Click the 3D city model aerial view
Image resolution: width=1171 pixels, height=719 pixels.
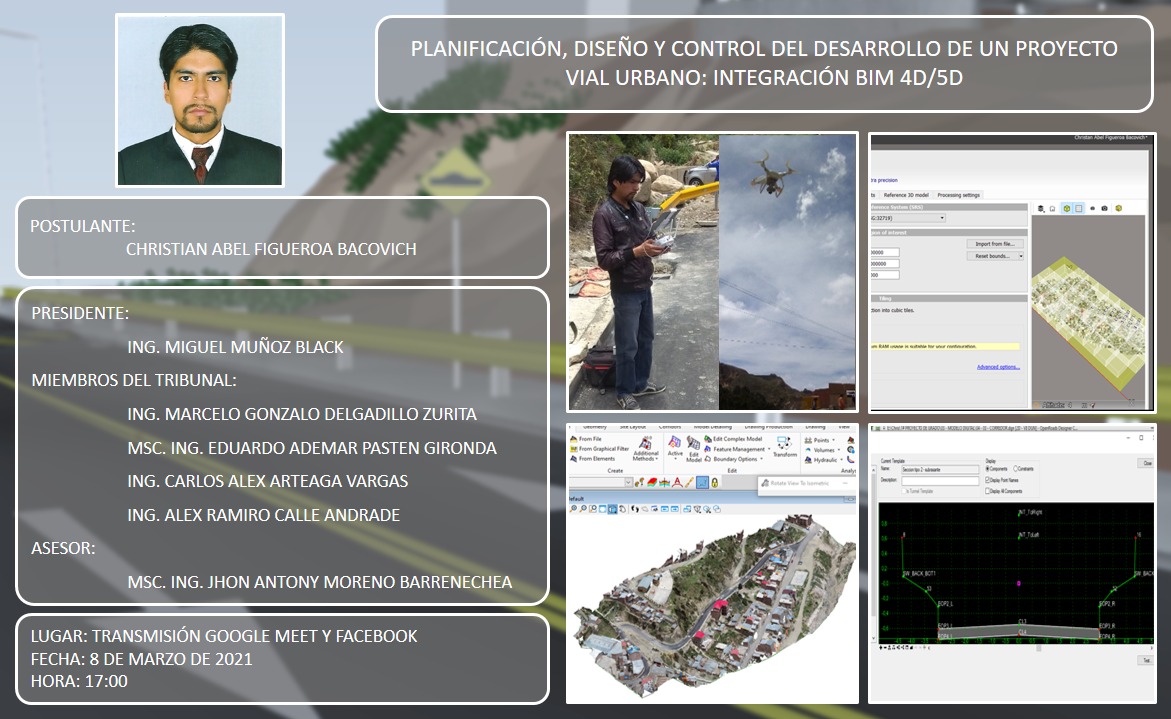pos(713,605)
